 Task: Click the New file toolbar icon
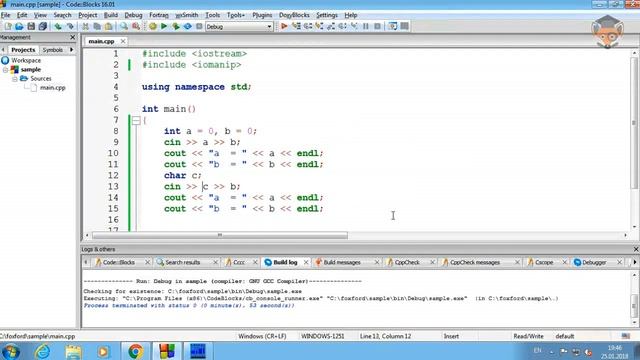[x=8, y=27]
